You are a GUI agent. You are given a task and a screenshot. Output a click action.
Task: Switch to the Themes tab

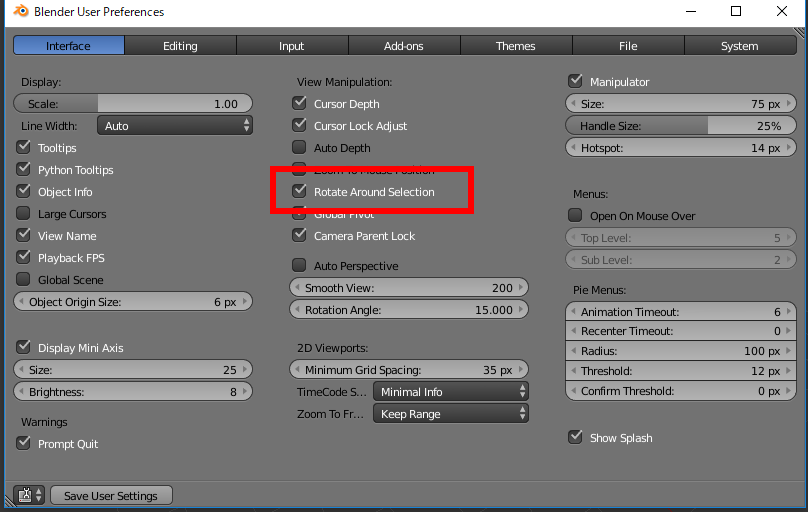click(516, 46)
